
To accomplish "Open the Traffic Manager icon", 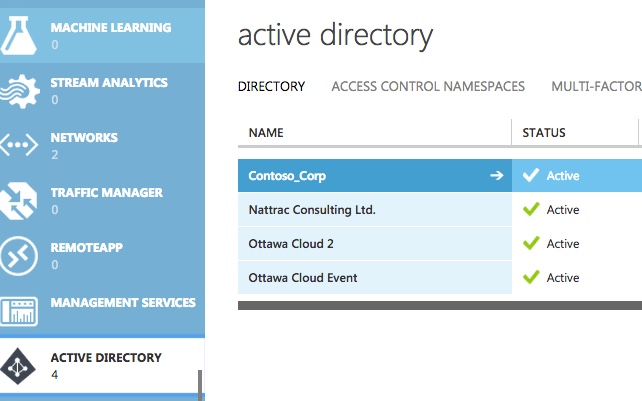I will [18, 201].
